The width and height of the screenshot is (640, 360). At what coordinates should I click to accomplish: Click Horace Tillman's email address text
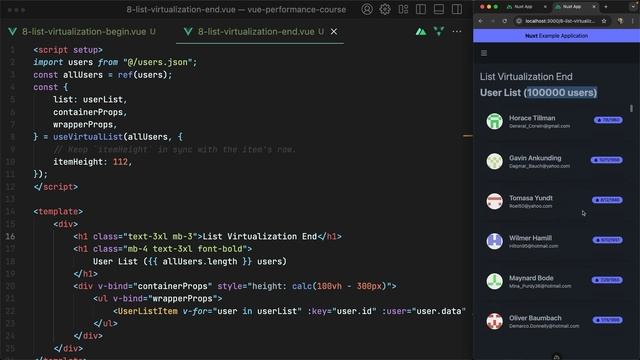pos(540,126)
